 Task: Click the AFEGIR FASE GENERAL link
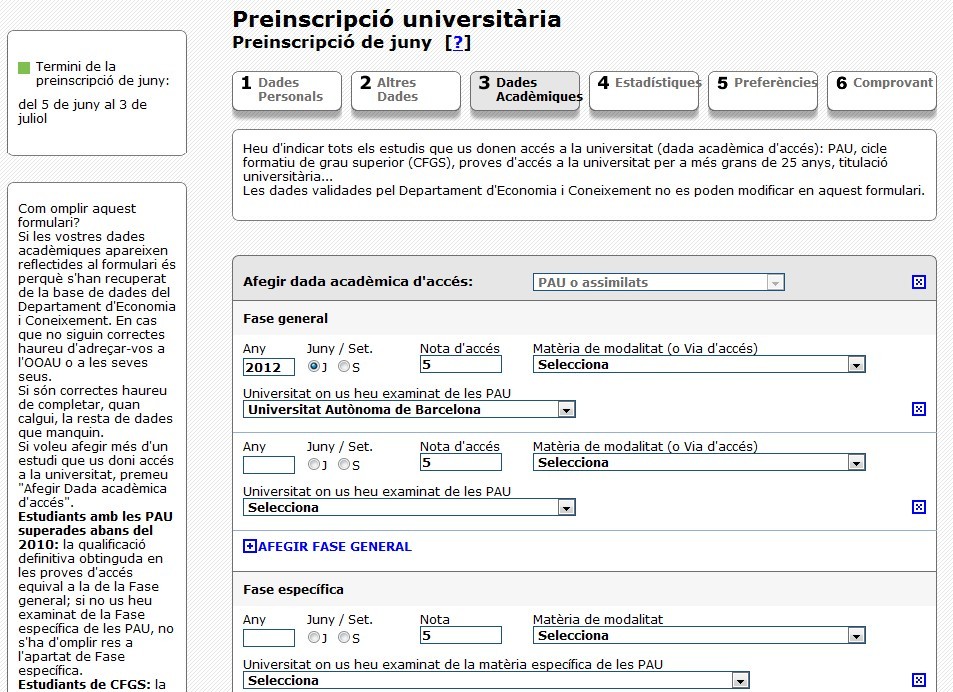coord(335,547)
